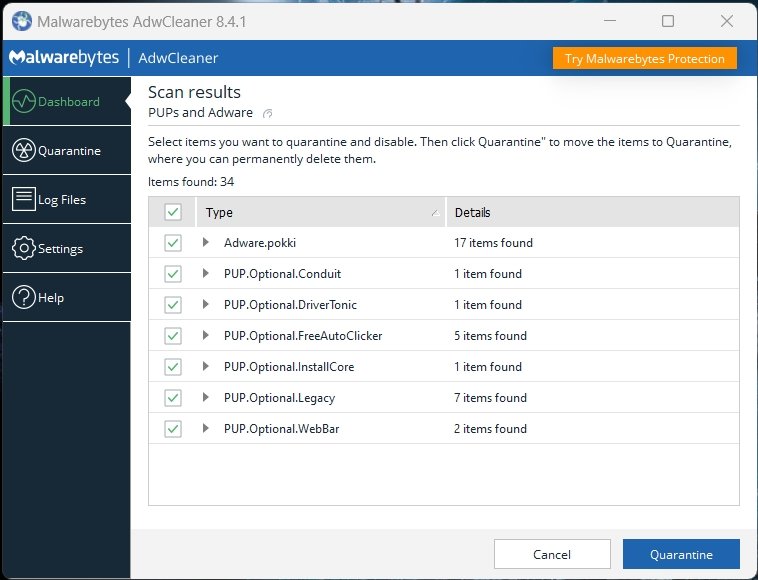Maximize the AdwCleaner window
758x580 pixels.
668,21
